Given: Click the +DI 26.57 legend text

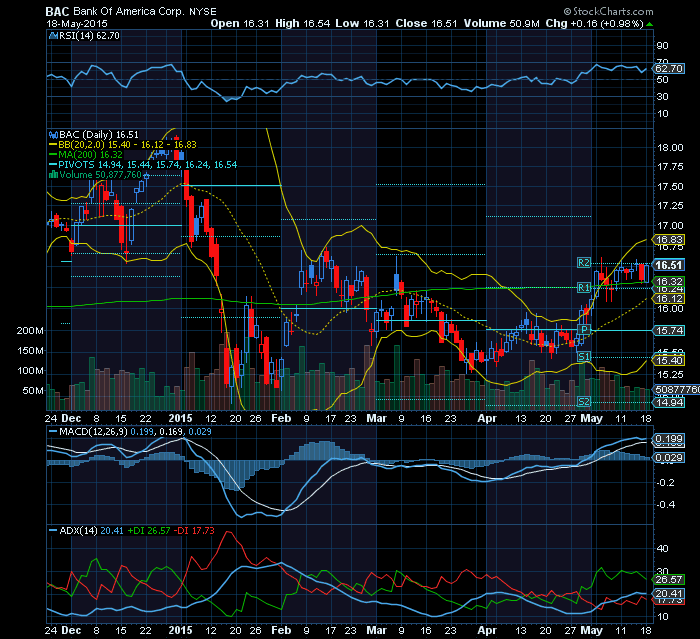Looking at the screenshot, I should point(149,530).
